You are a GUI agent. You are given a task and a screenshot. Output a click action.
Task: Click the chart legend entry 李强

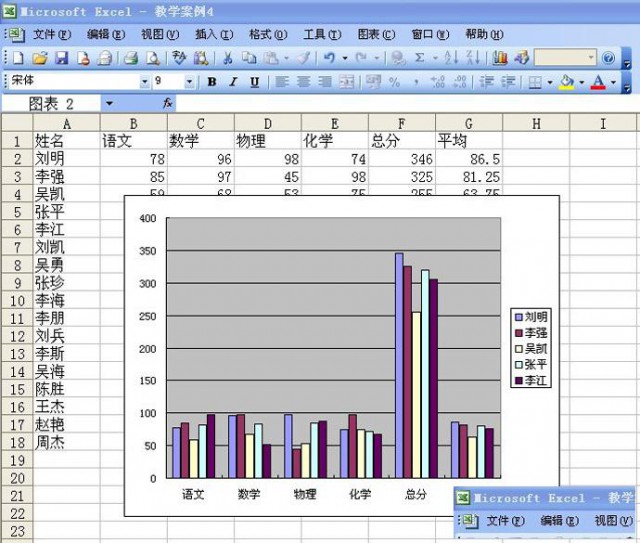(x=535, y=332)
